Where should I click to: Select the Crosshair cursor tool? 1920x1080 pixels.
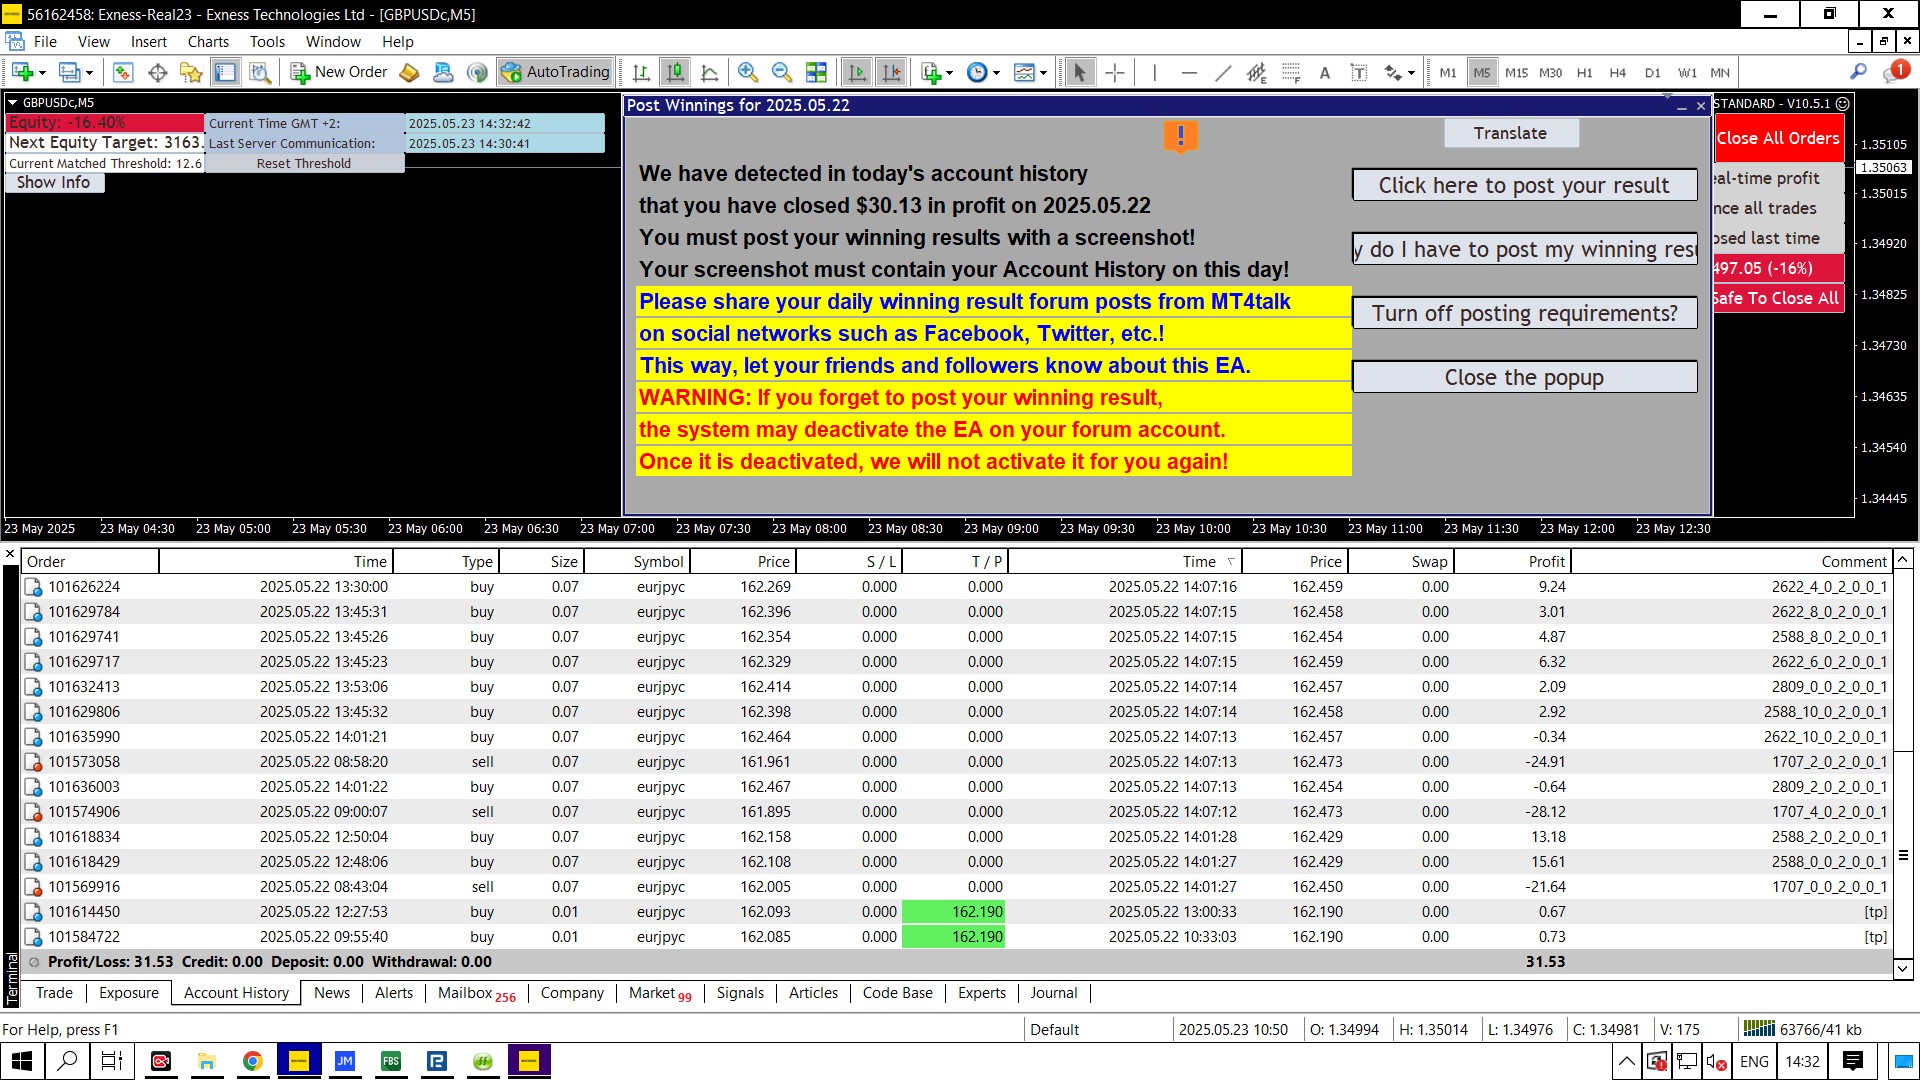coord(1114,72)
